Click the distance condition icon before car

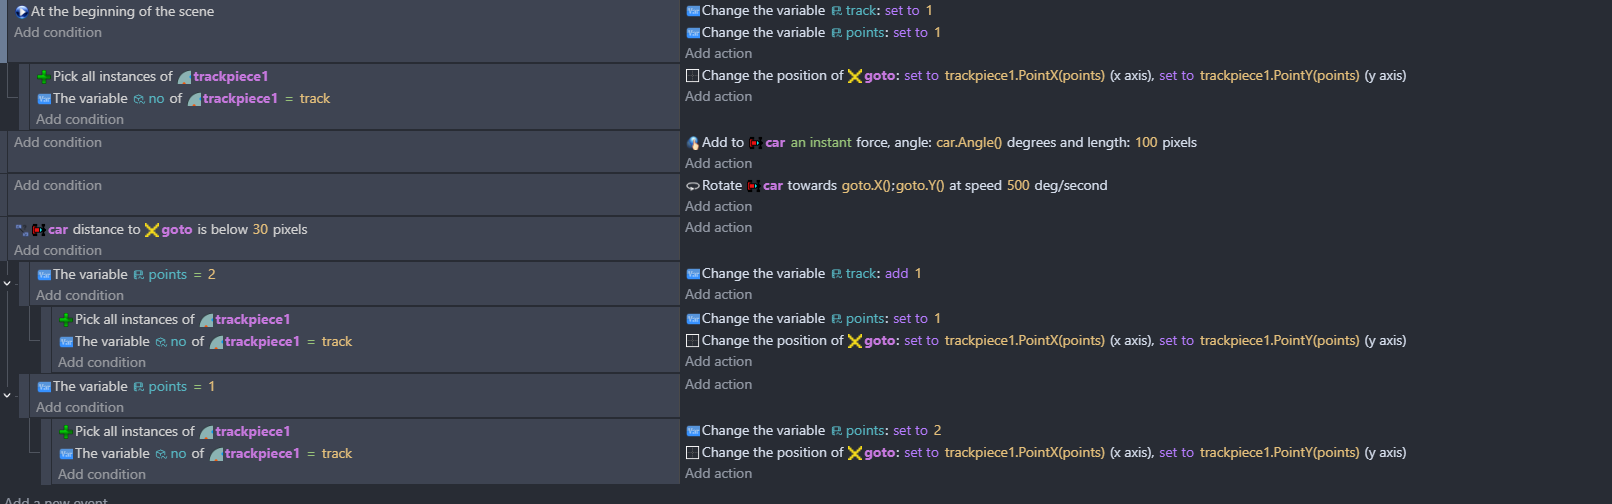[x=21, y=230]
